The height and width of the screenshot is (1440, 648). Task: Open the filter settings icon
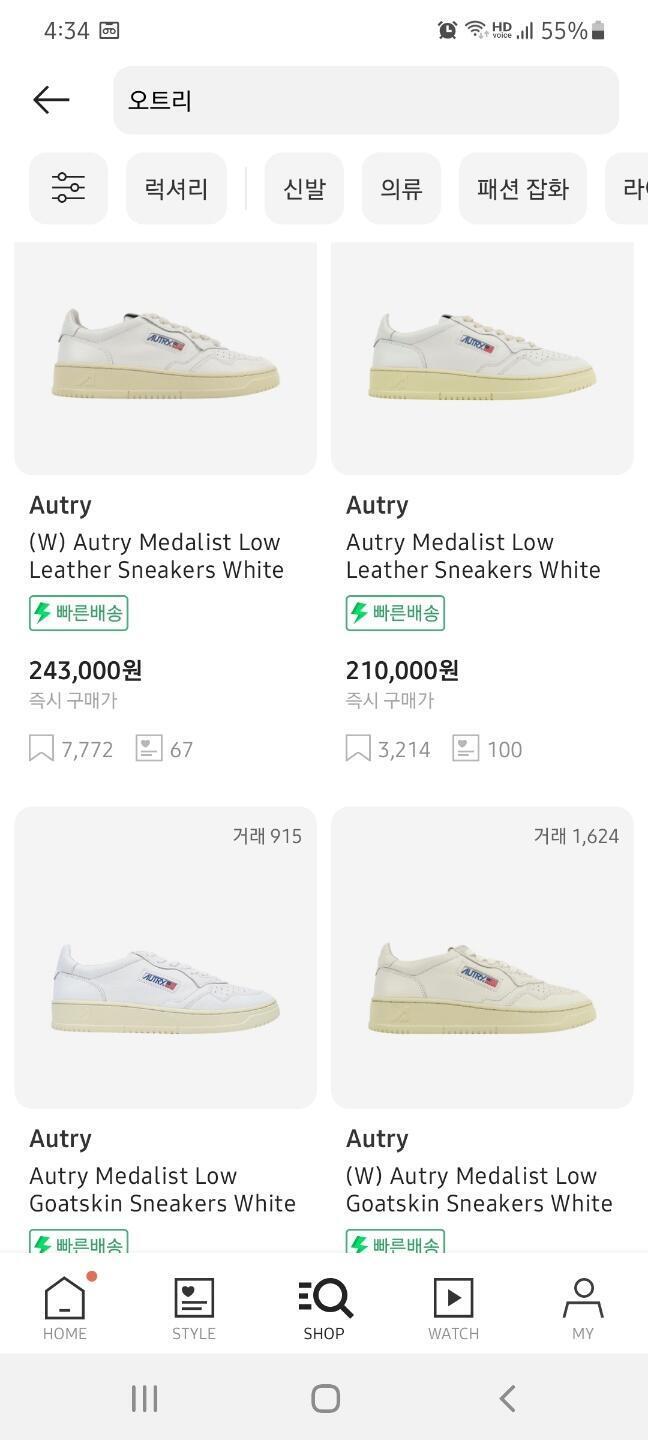[68, 188]
